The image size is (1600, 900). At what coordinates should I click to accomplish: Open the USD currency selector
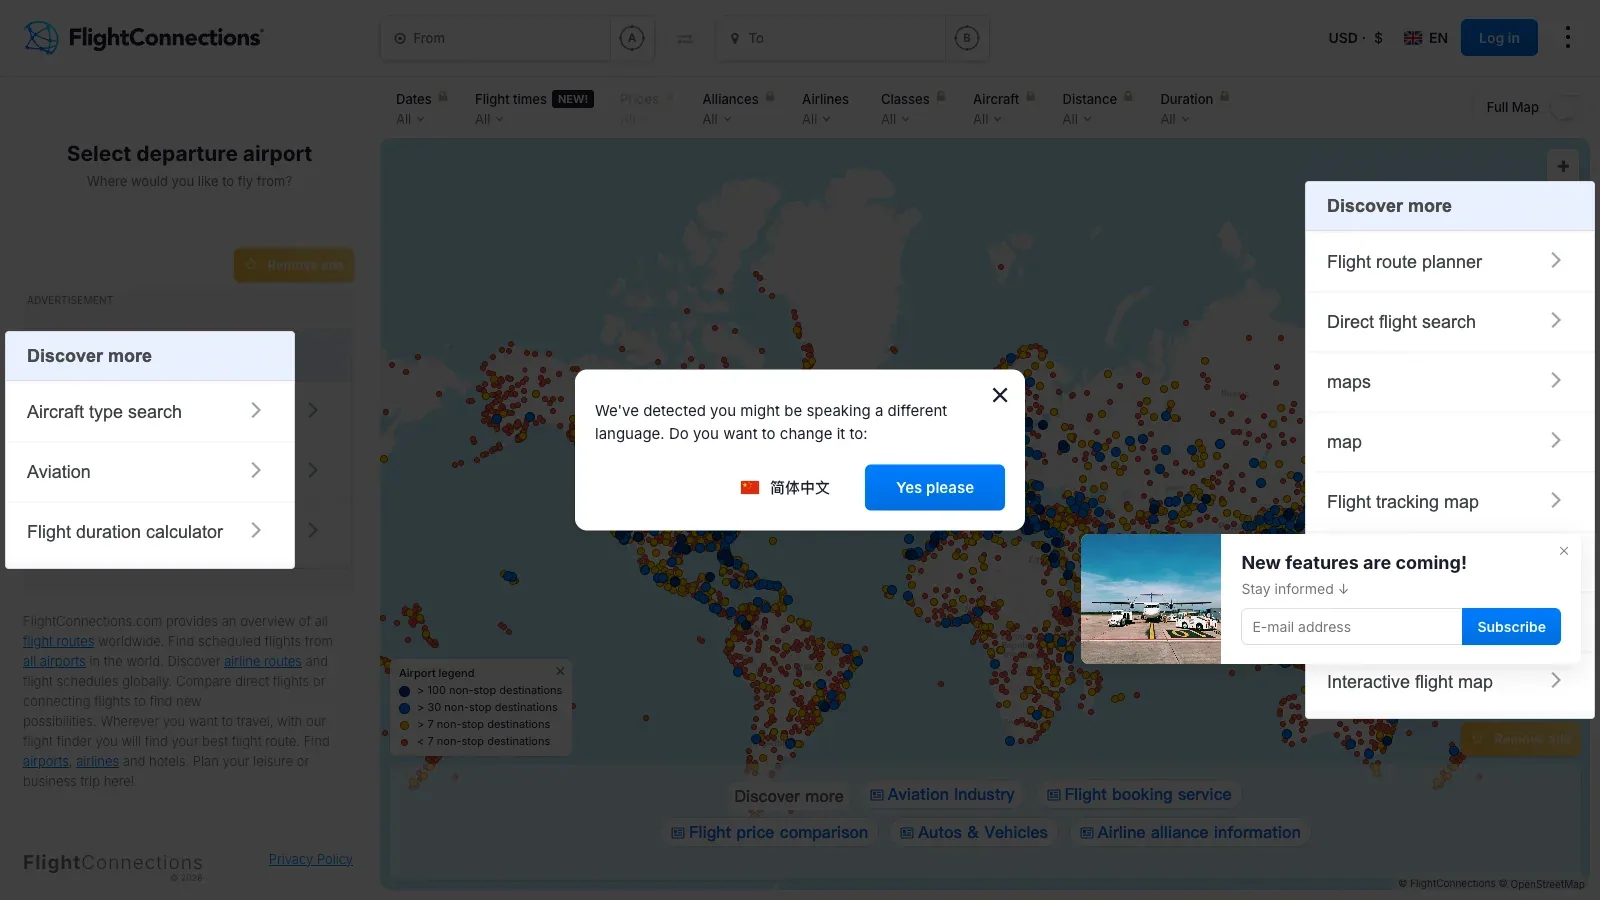1355,38
